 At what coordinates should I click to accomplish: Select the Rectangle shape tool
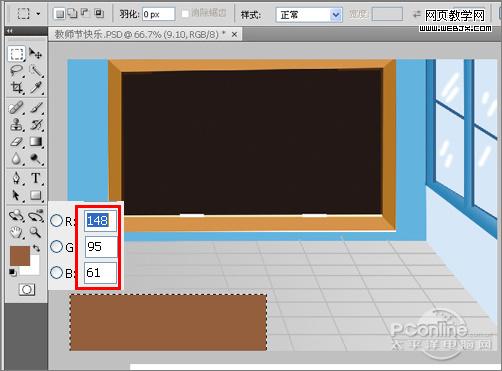pyautogui.click(x=35, y=195)
